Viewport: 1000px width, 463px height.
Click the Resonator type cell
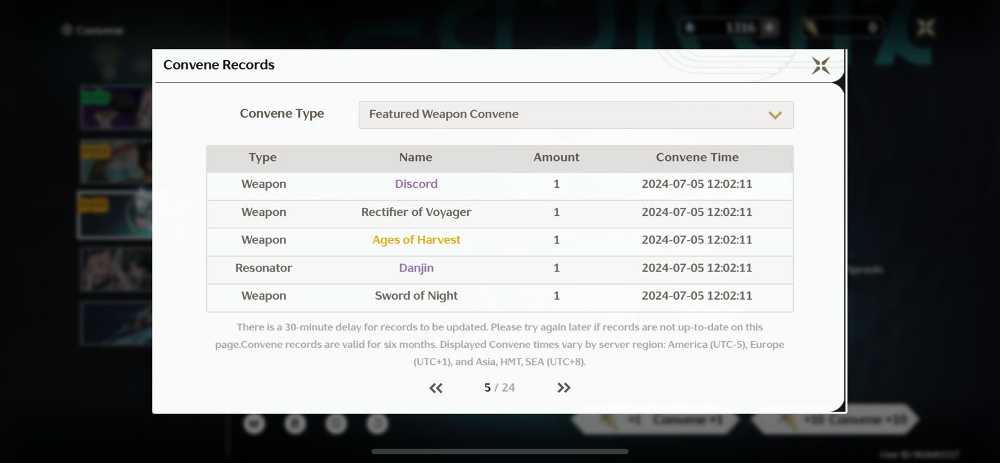coord(263,268)
